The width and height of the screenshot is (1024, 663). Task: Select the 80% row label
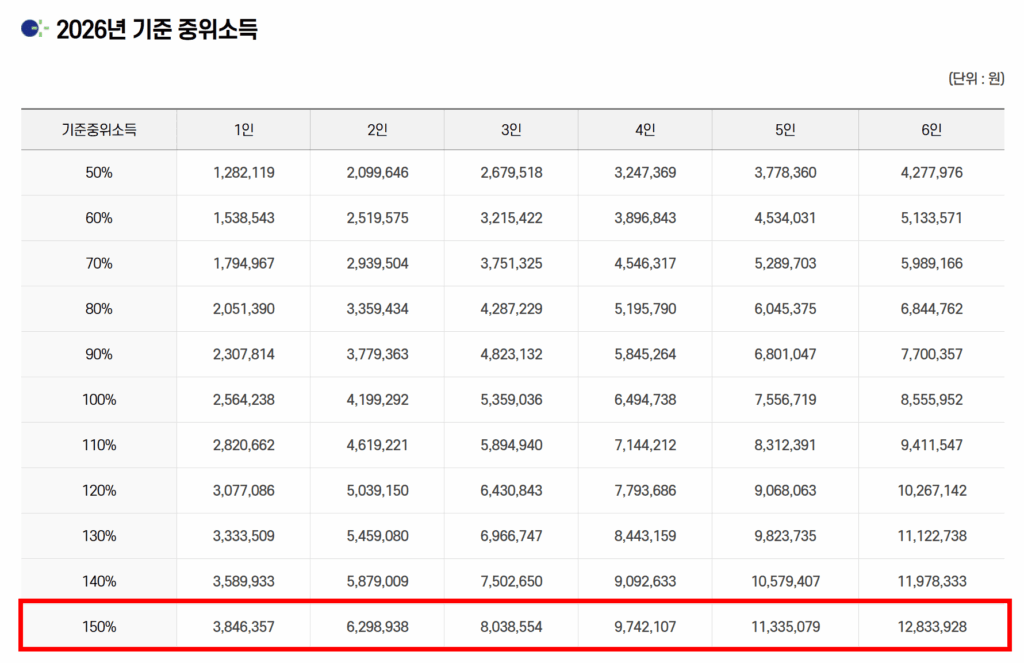click(x=99, y=308)
